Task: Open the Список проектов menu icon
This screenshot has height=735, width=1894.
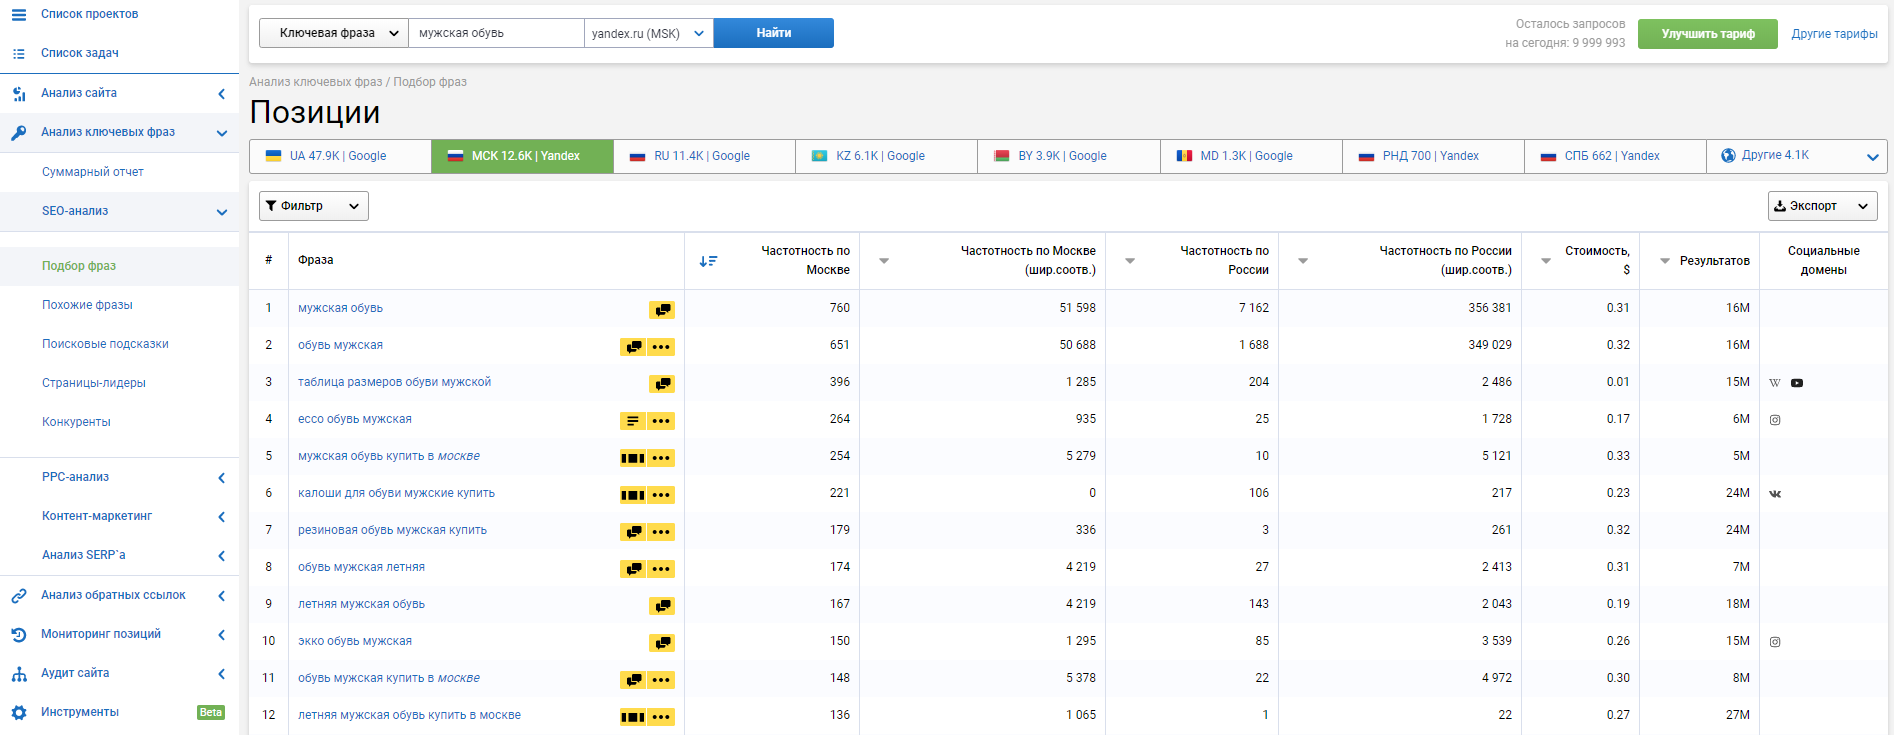Action: pyautogui.click(x=18, y=15)
